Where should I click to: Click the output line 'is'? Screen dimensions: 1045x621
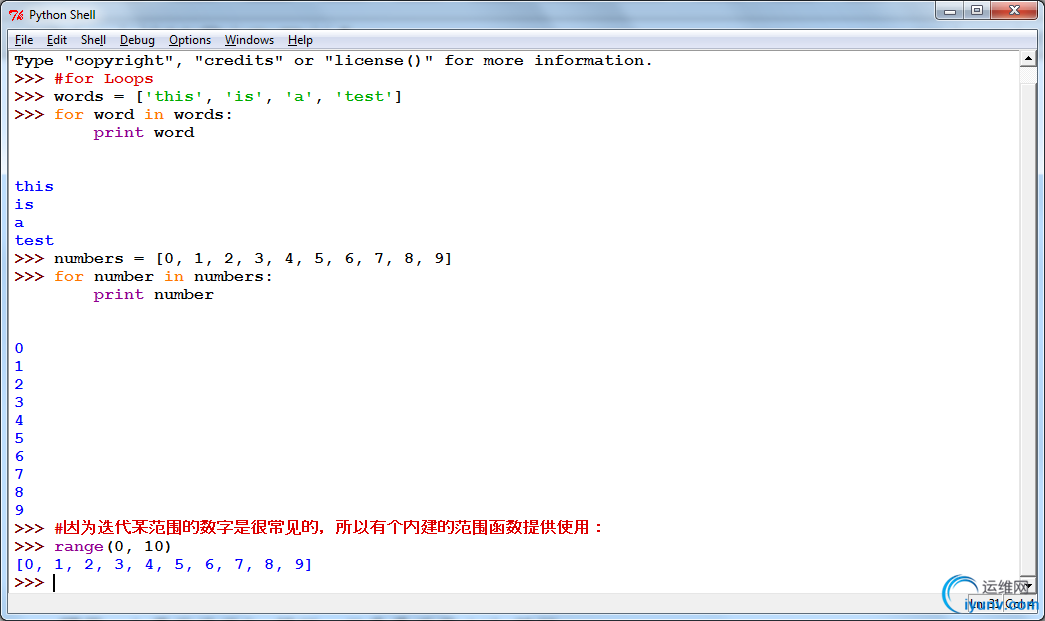pyautogui.click(x=24, y=205)
